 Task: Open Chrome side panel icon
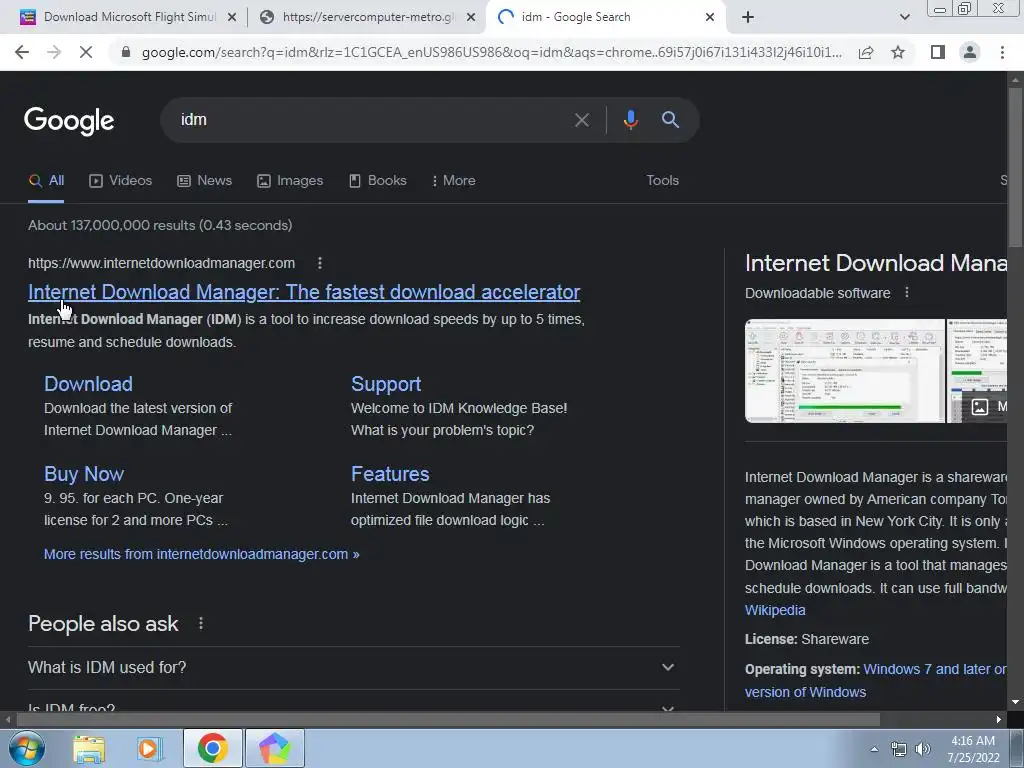tap(938, 52)
